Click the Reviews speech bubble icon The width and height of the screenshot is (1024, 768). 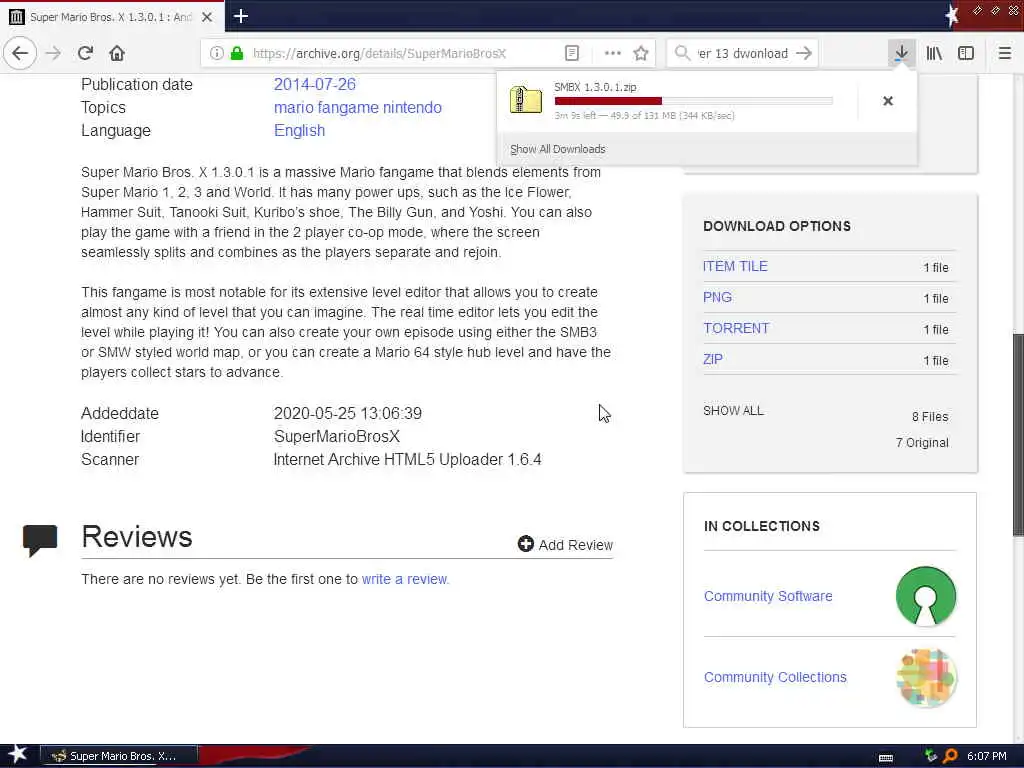(x=40, y=540)
